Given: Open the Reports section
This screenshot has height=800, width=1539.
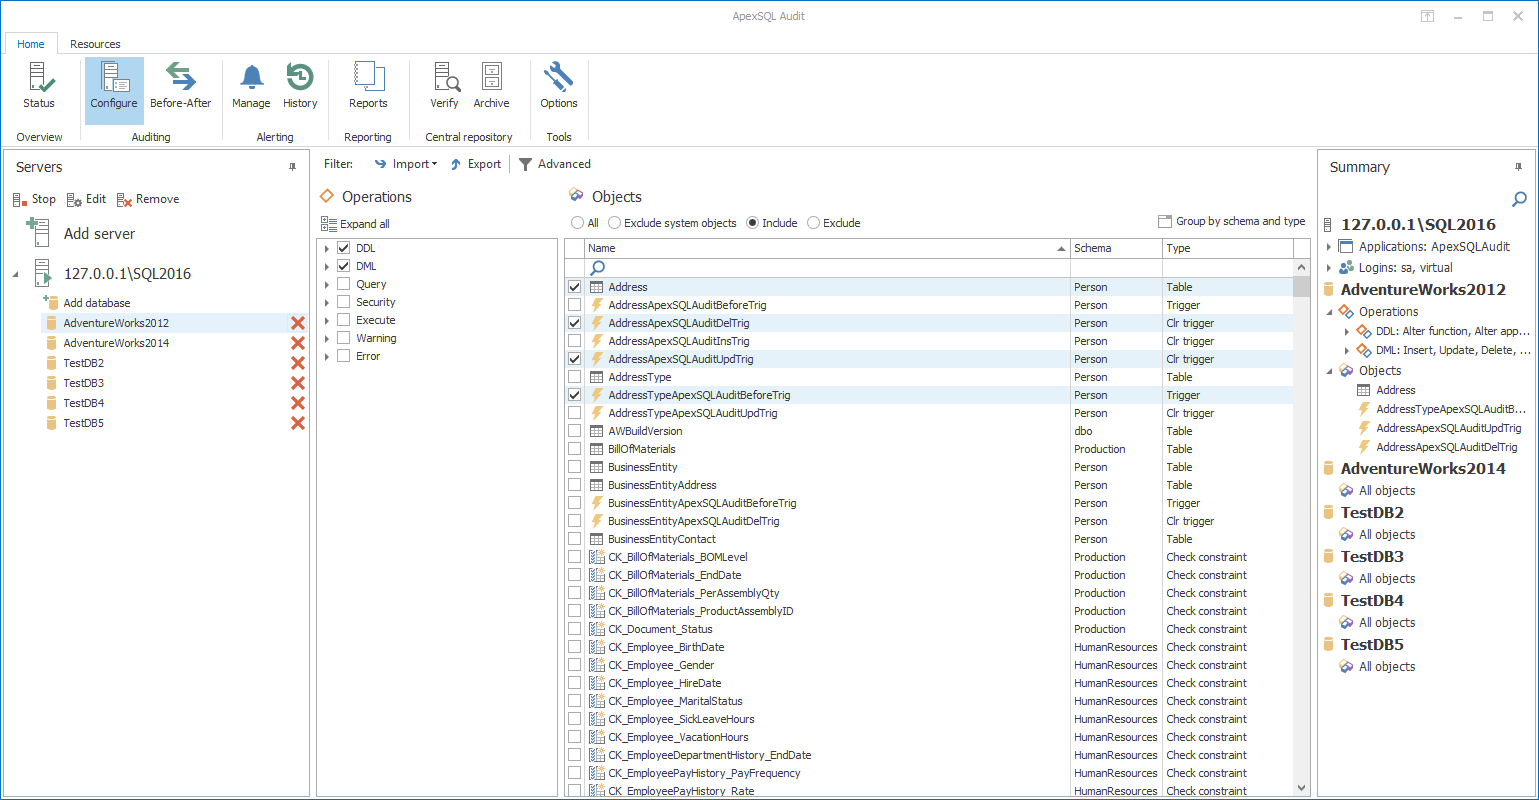Looking at the screenshot, I should click(x=368, y=88).
